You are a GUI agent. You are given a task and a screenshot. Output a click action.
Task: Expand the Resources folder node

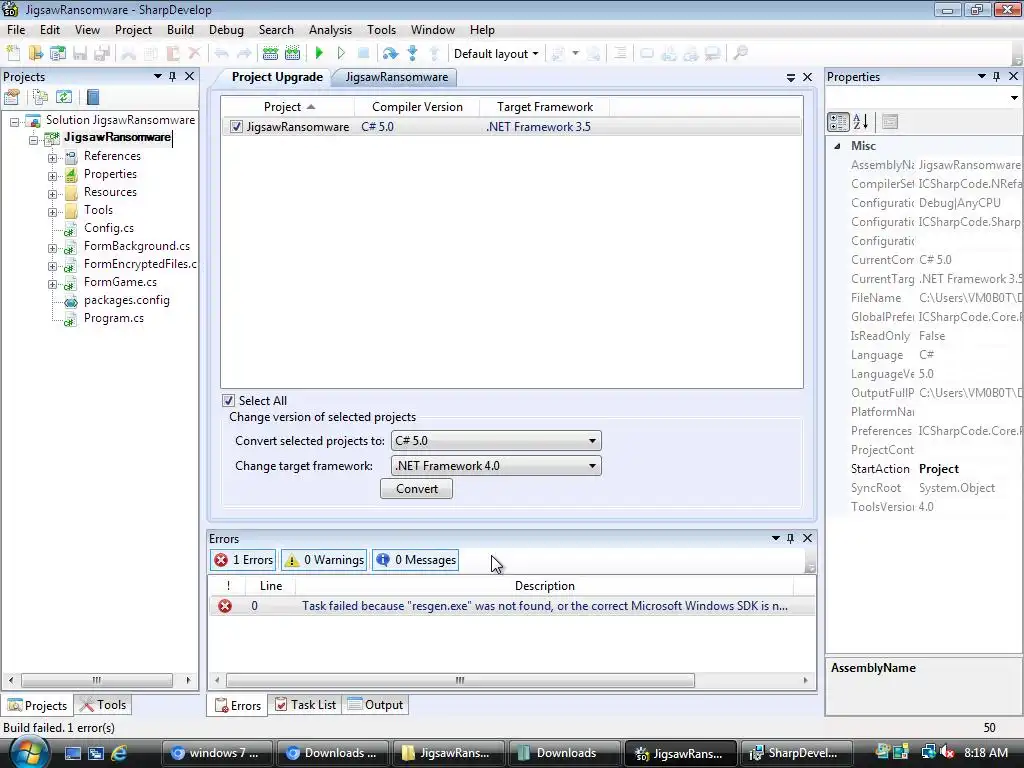(x=52, y=194)
